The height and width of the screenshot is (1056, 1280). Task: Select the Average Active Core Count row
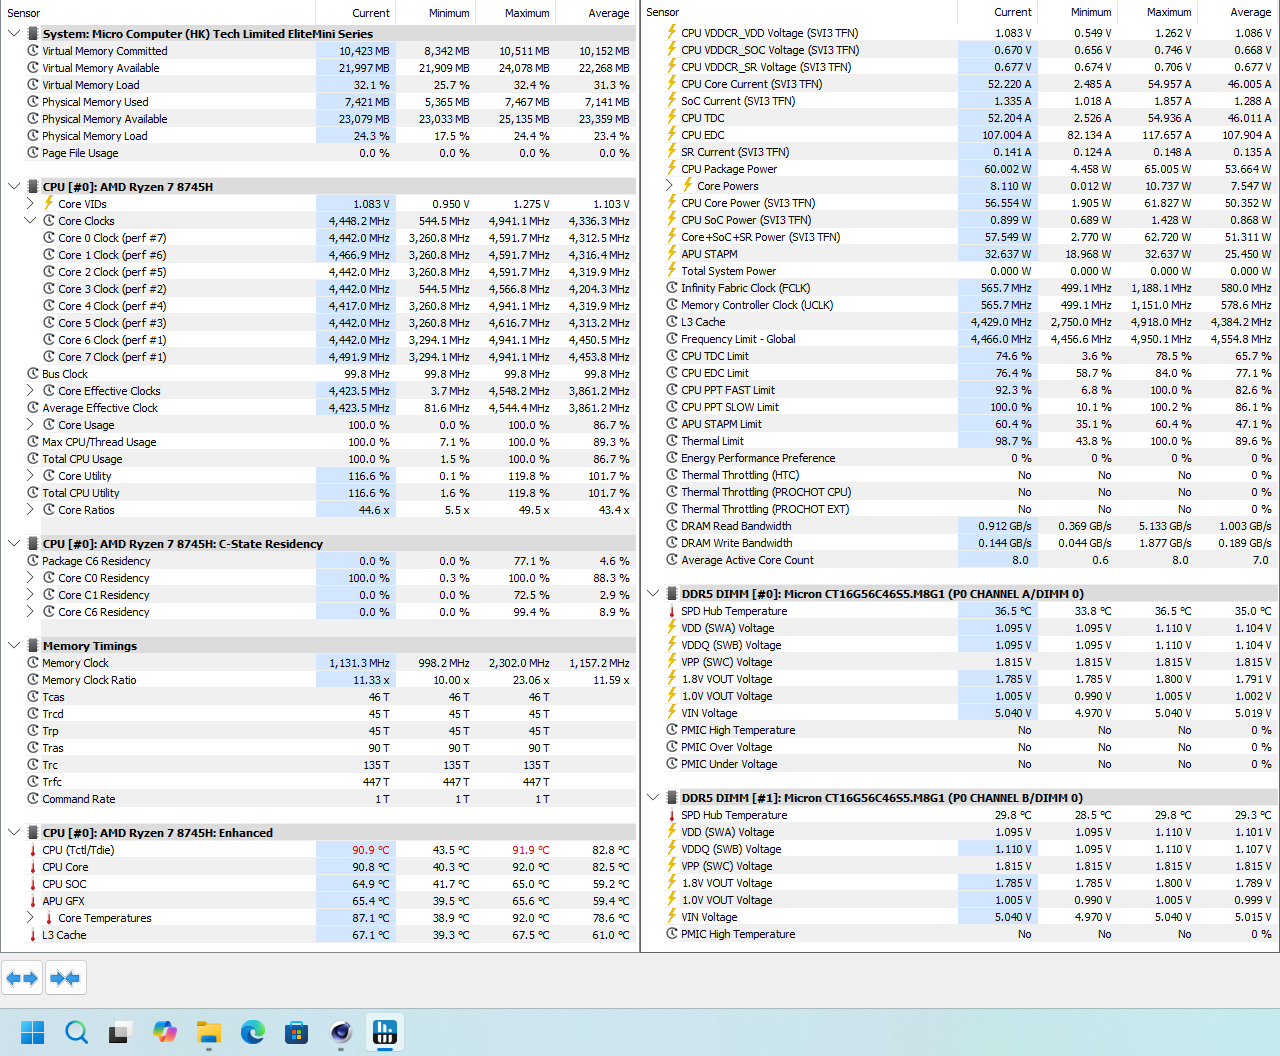point(960,560)
